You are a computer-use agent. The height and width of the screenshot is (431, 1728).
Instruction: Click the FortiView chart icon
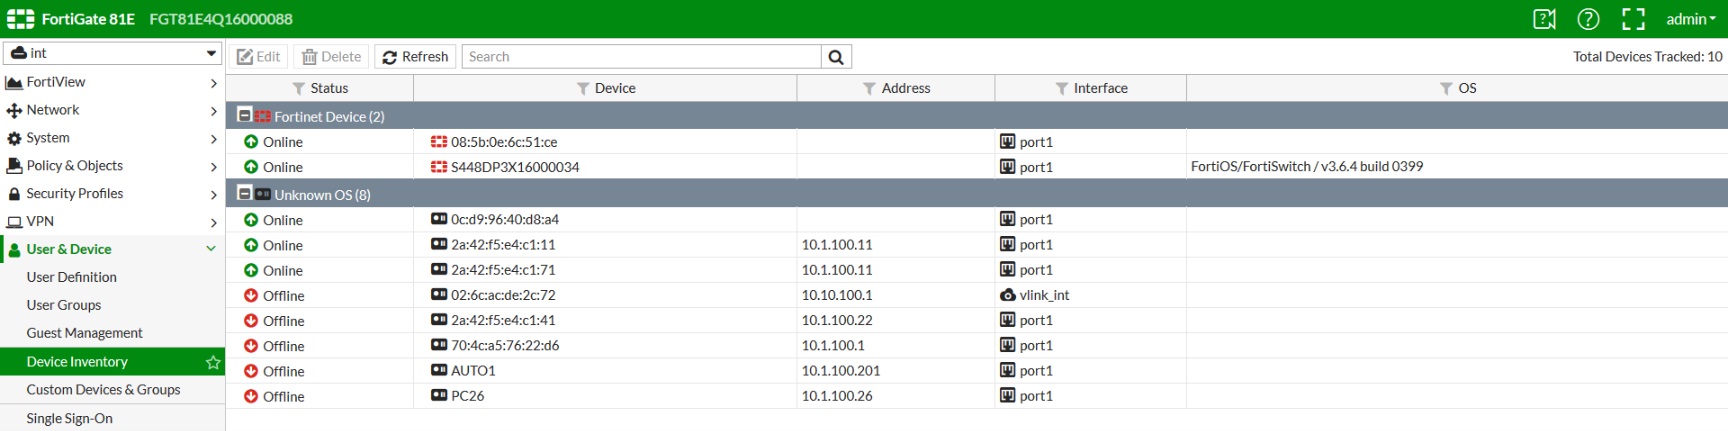click(14, 82)
